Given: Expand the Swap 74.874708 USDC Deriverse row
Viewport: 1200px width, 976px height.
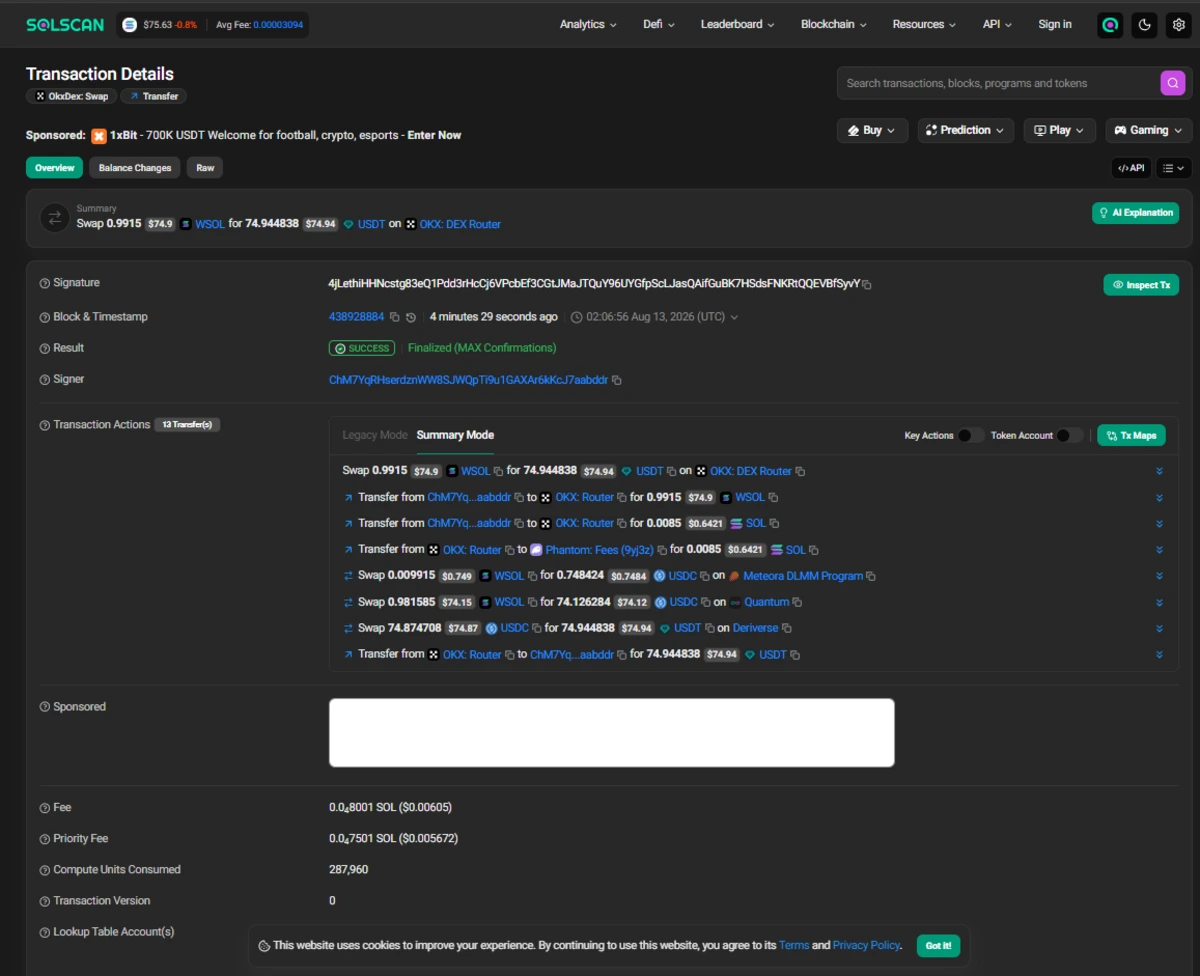Looking at the screenshot, I should coord(1159,628).
